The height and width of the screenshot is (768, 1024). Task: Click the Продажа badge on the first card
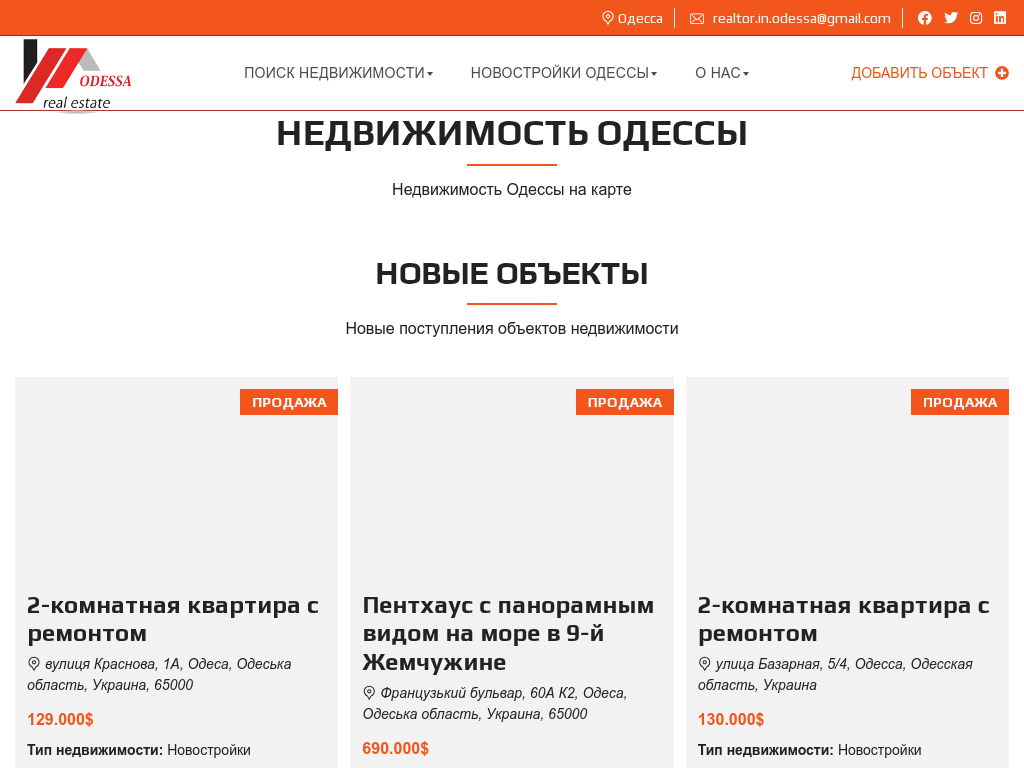[x=289, y=402]
